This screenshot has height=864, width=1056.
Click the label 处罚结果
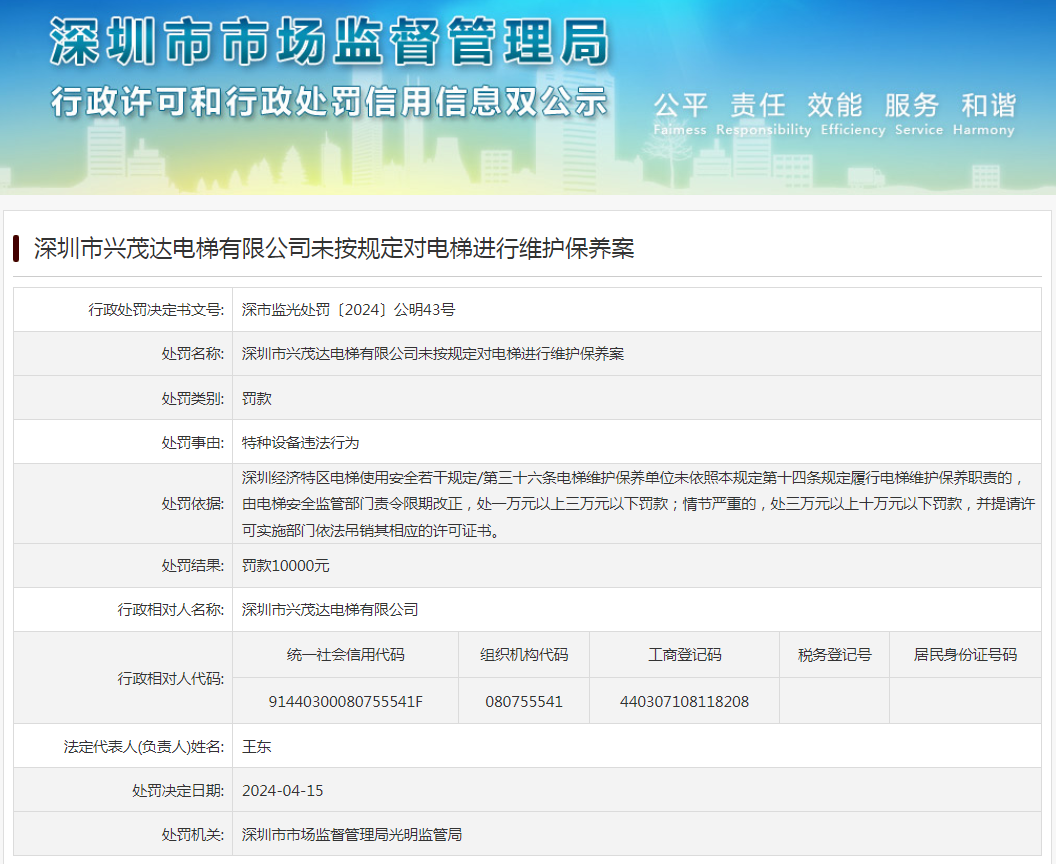coord(193,566)
